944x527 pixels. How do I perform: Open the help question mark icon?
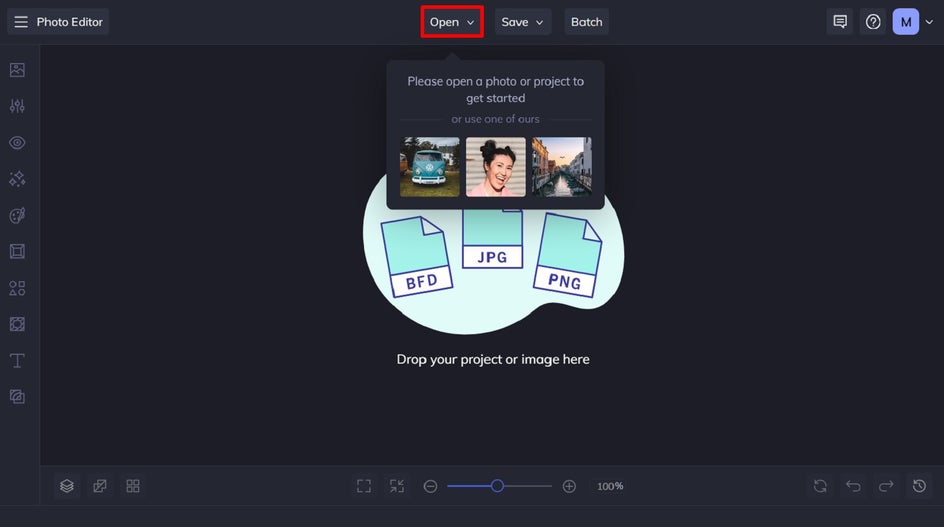pos(873,22)
